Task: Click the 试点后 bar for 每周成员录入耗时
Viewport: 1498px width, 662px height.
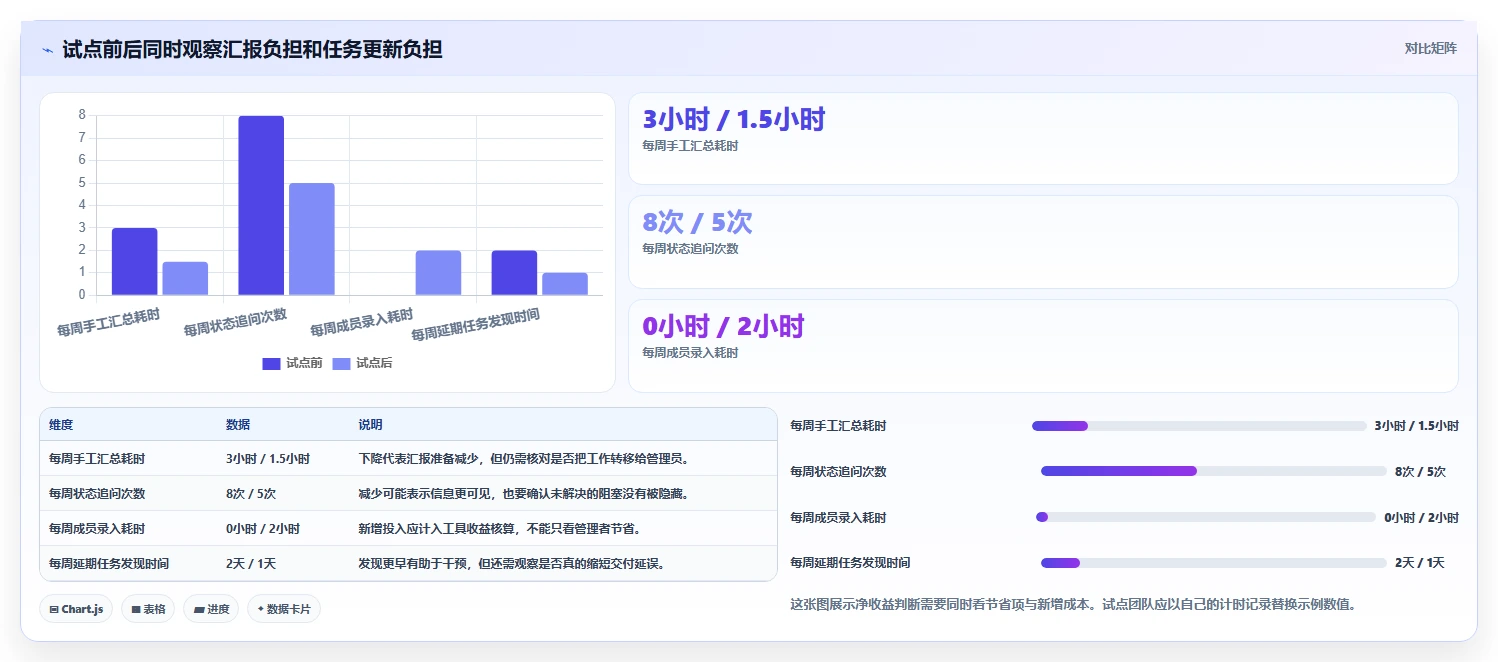Action: pos(438,272)
